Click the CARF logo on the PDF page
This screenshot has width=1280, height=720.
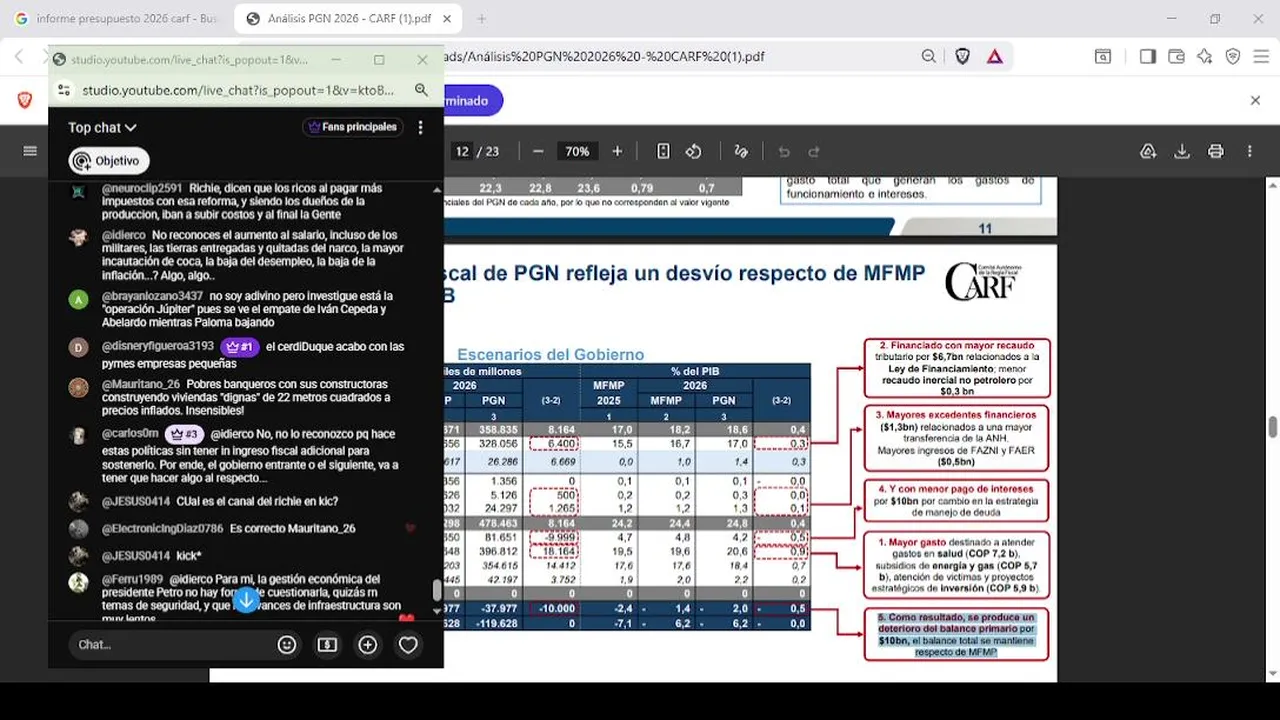[981, 282]
